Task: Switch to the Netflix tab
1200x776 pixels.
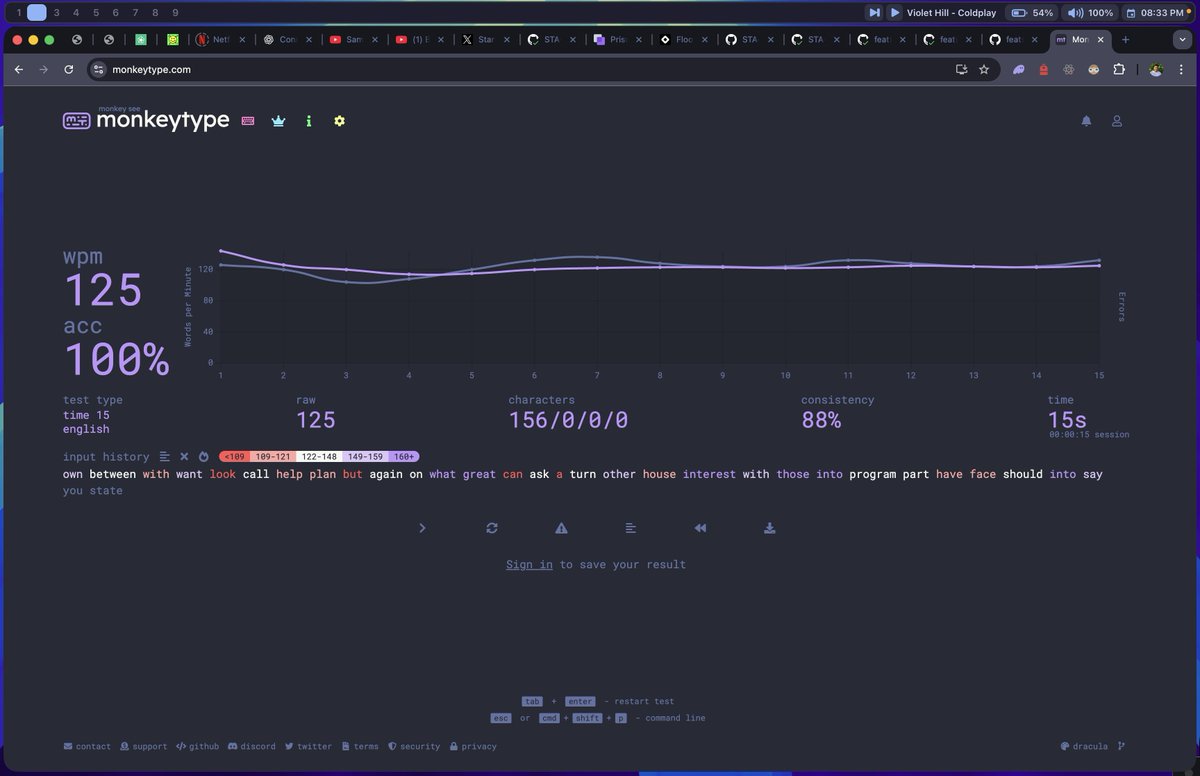Action: pos(218,40)
